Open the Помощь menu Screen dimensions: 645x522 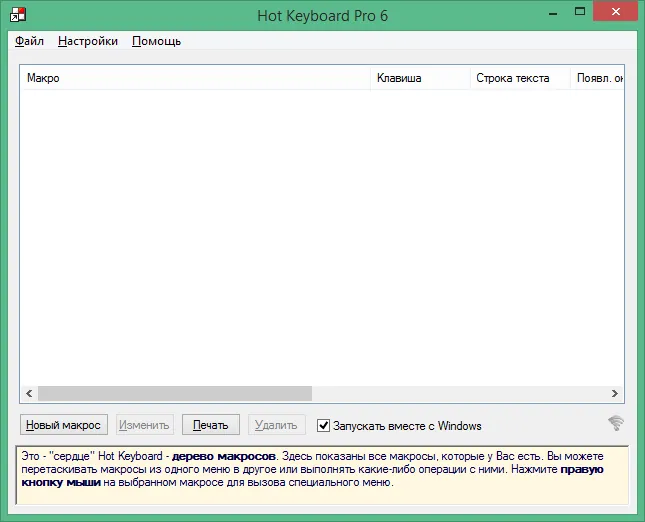point(156,41)
